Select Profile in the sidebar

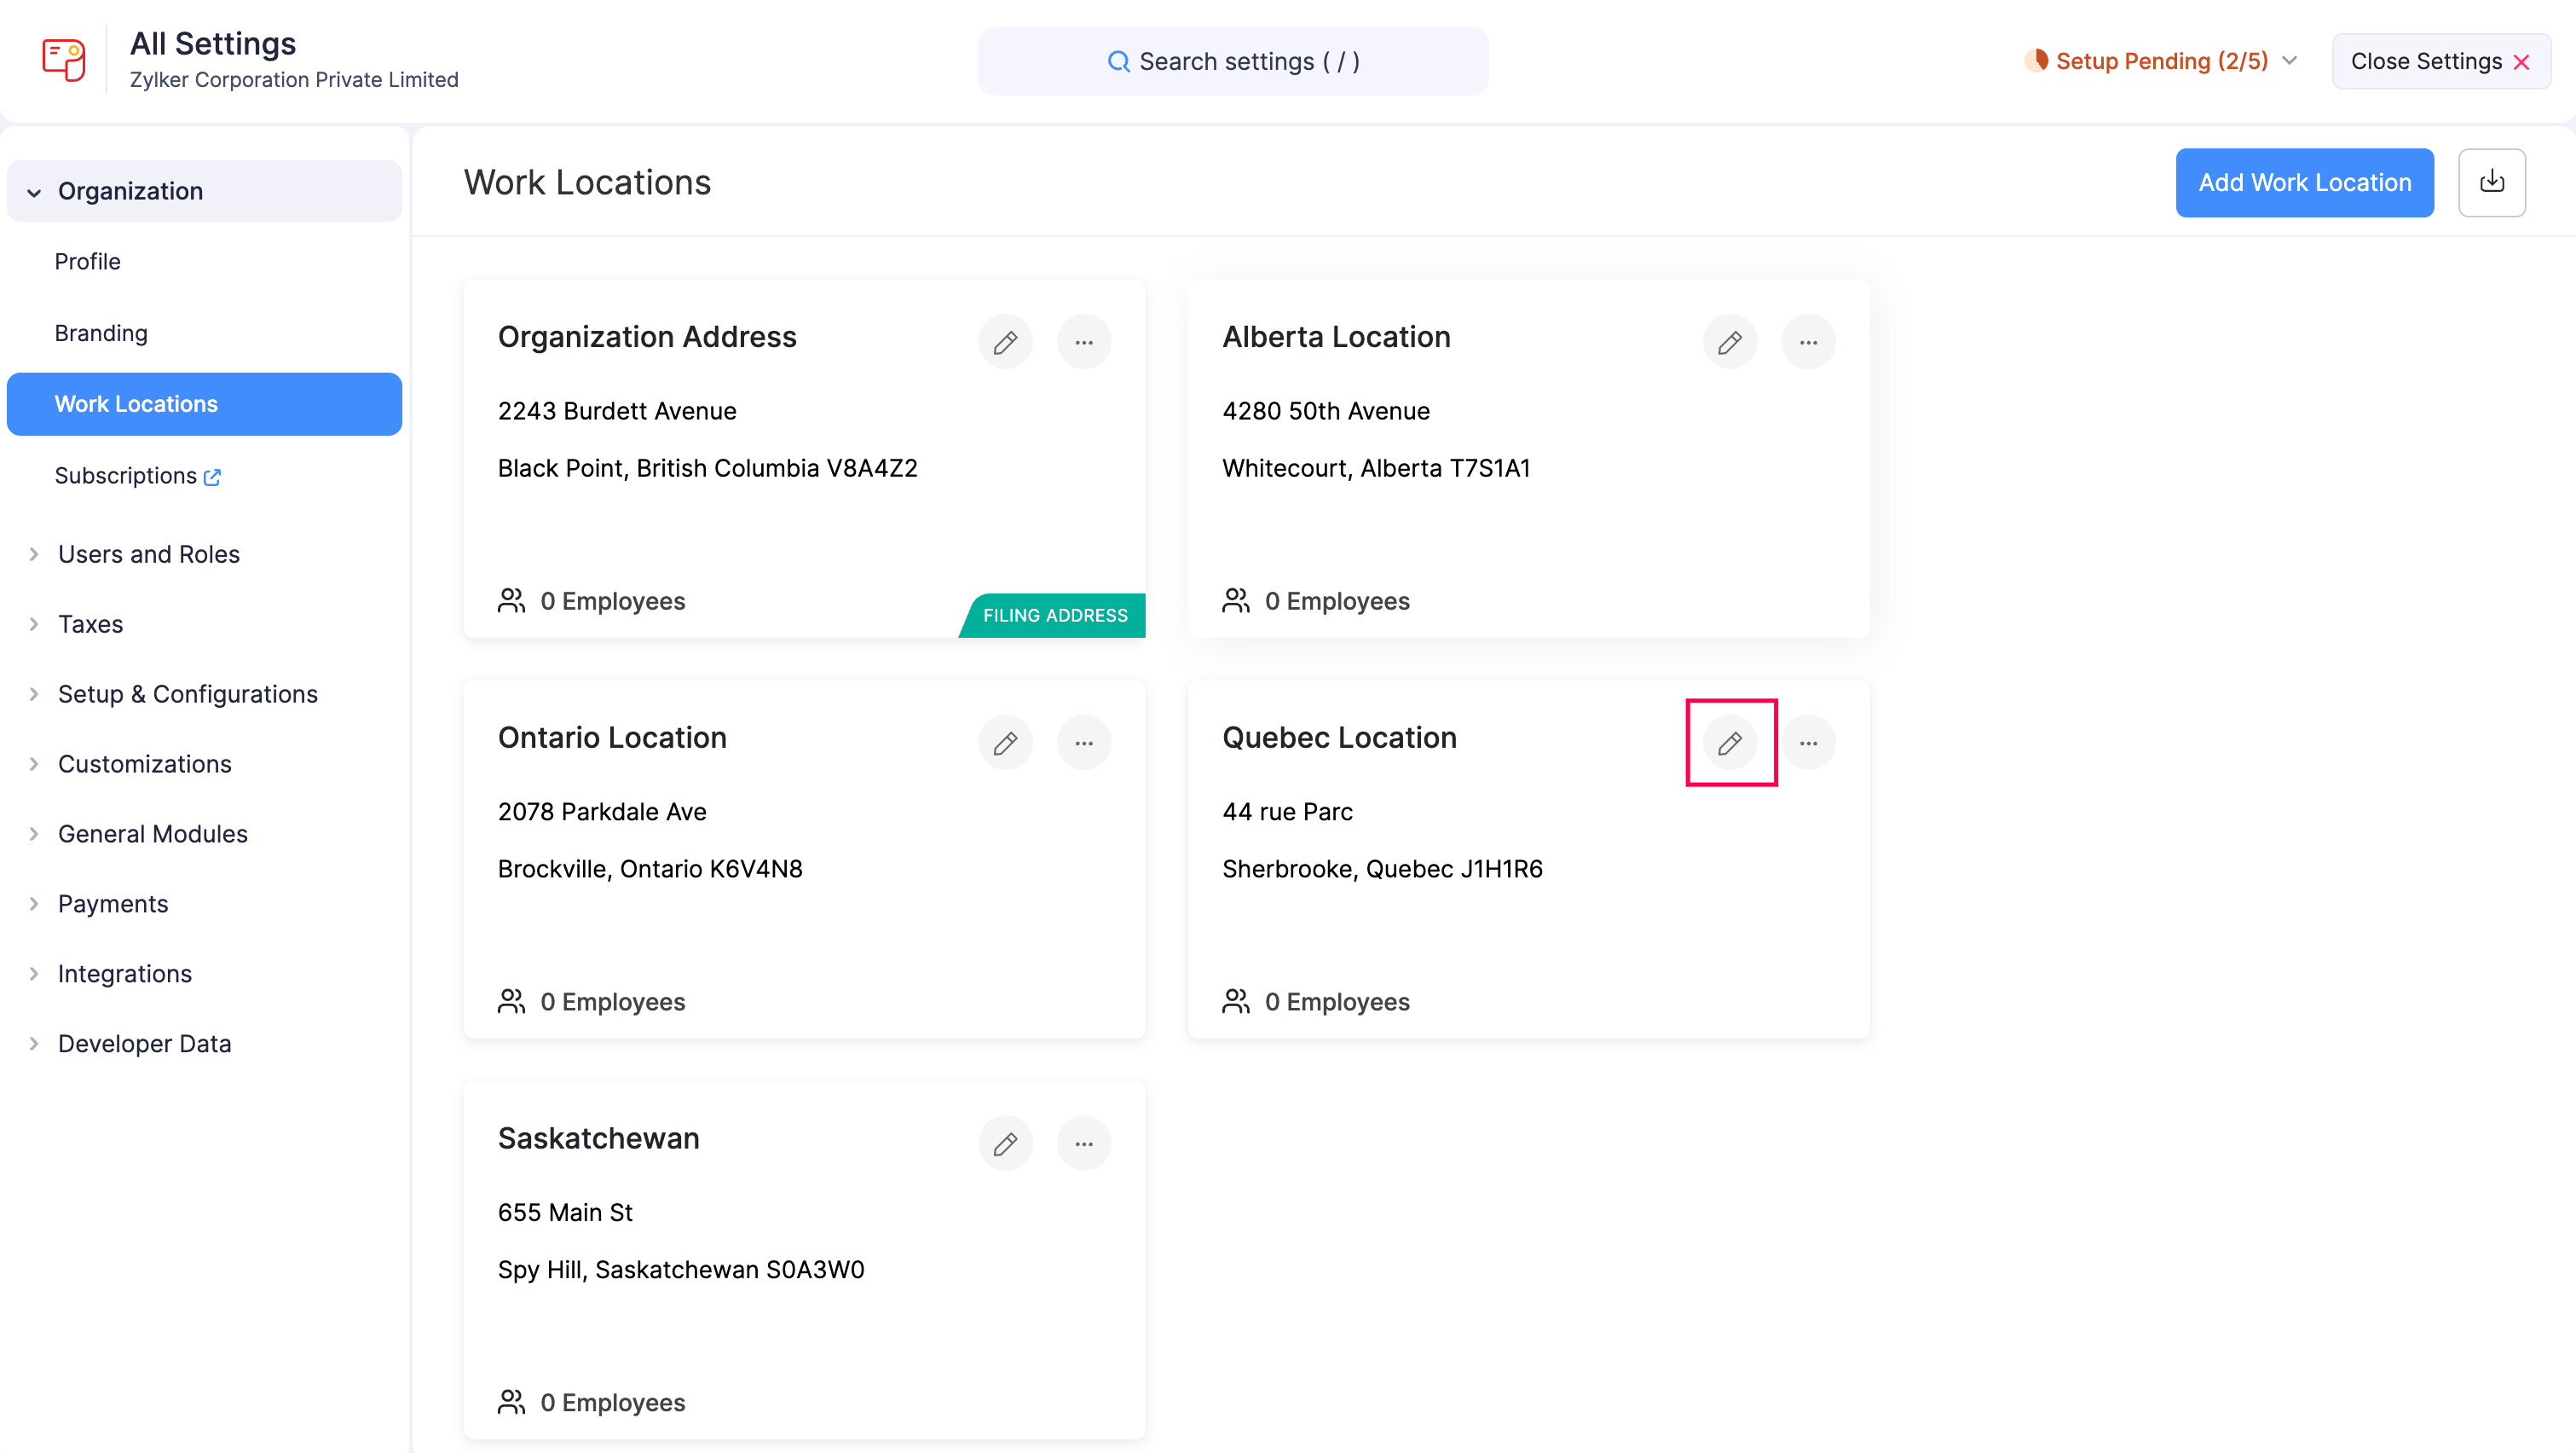pos(87,261)
